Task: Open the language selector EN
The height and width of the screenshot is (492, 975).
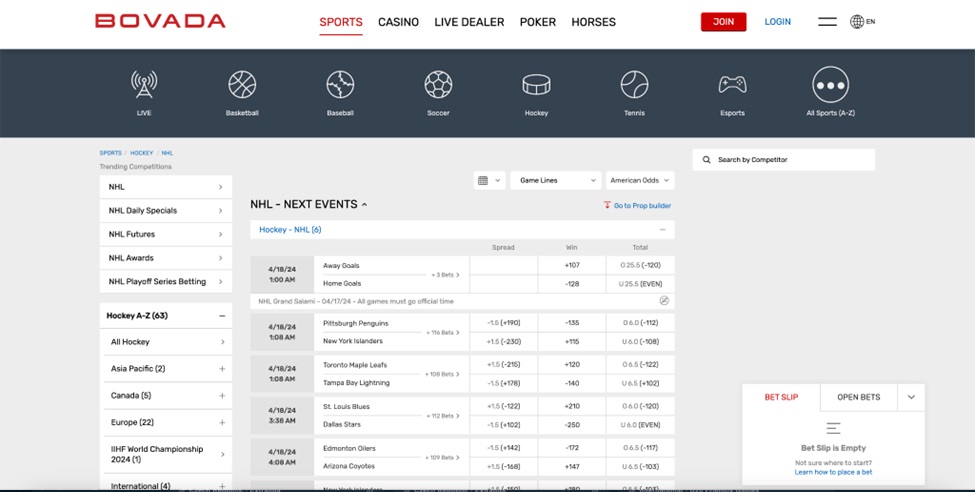Action: [862, 22]
